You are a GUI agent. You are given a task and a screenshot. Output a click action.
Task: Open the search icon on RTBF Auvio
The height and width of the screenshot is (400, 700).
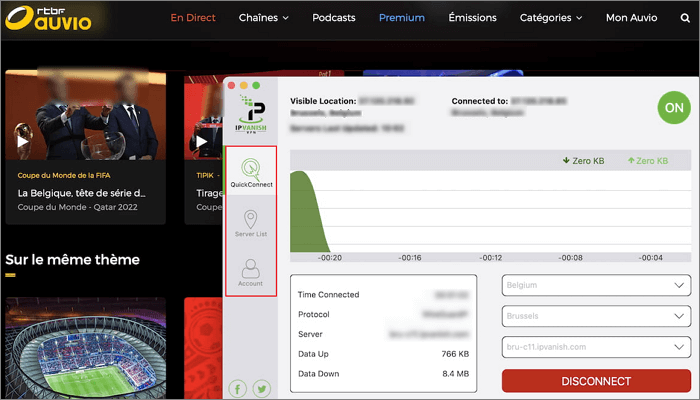[685, 18]
